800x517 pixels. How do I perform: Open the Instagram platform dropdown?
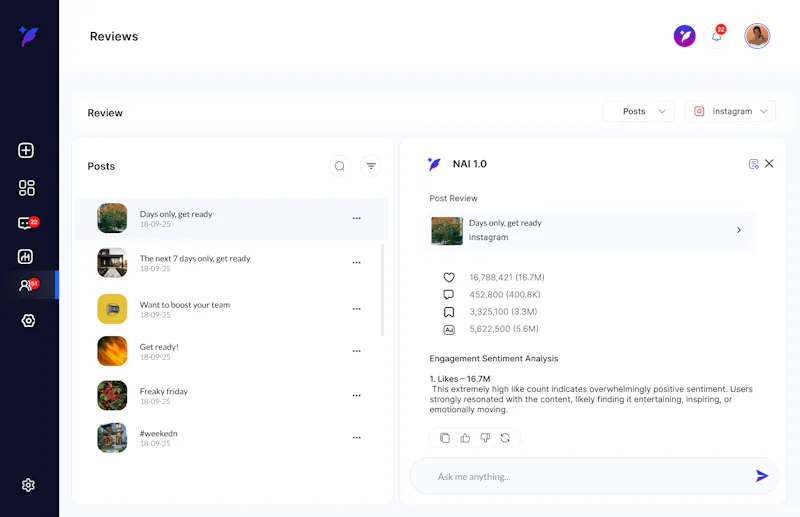tap(730, 111)
